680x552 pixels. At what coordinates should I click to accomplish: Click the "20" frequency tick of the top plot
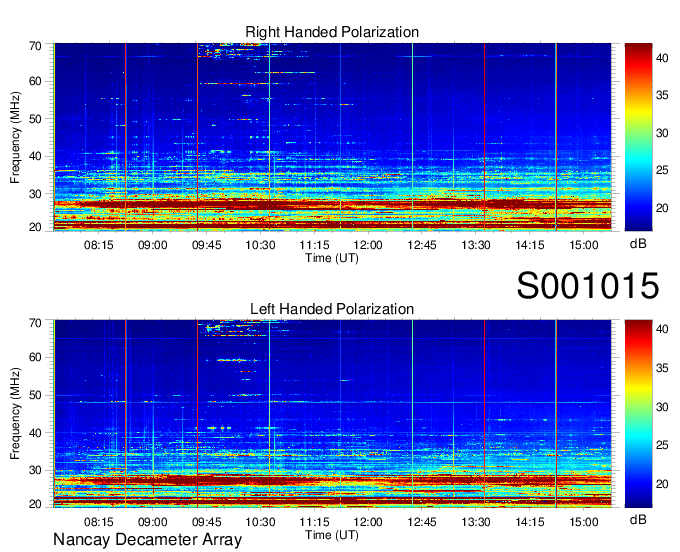[35, 227]
